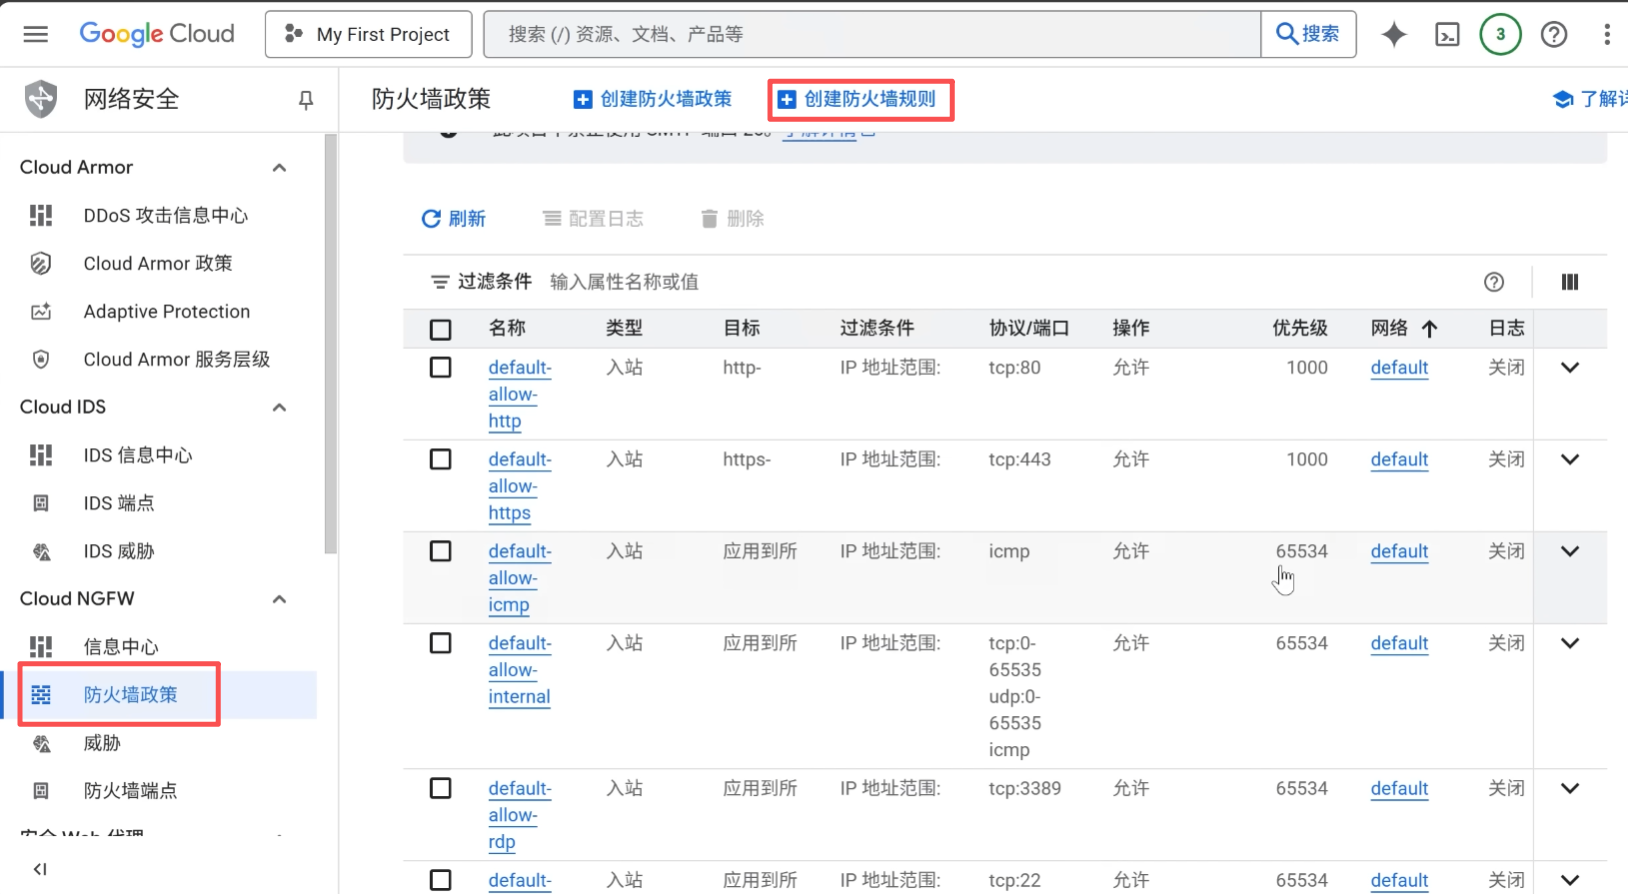Viewport: 1628px width, 894px height.
Task: Check the select-all checkbox in table header
Action: point(440,329)
